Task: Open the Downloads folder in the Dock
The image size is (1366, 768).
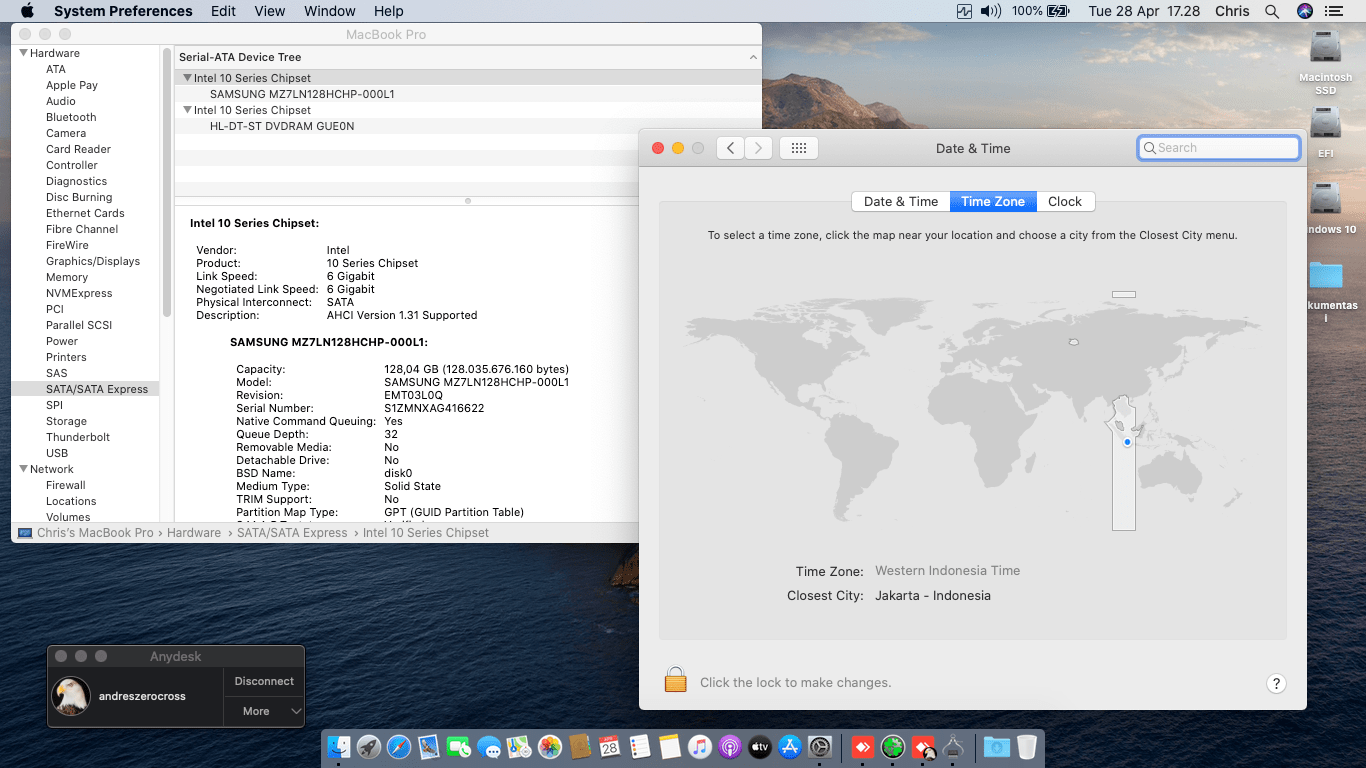Action: [x=997, y=747]
